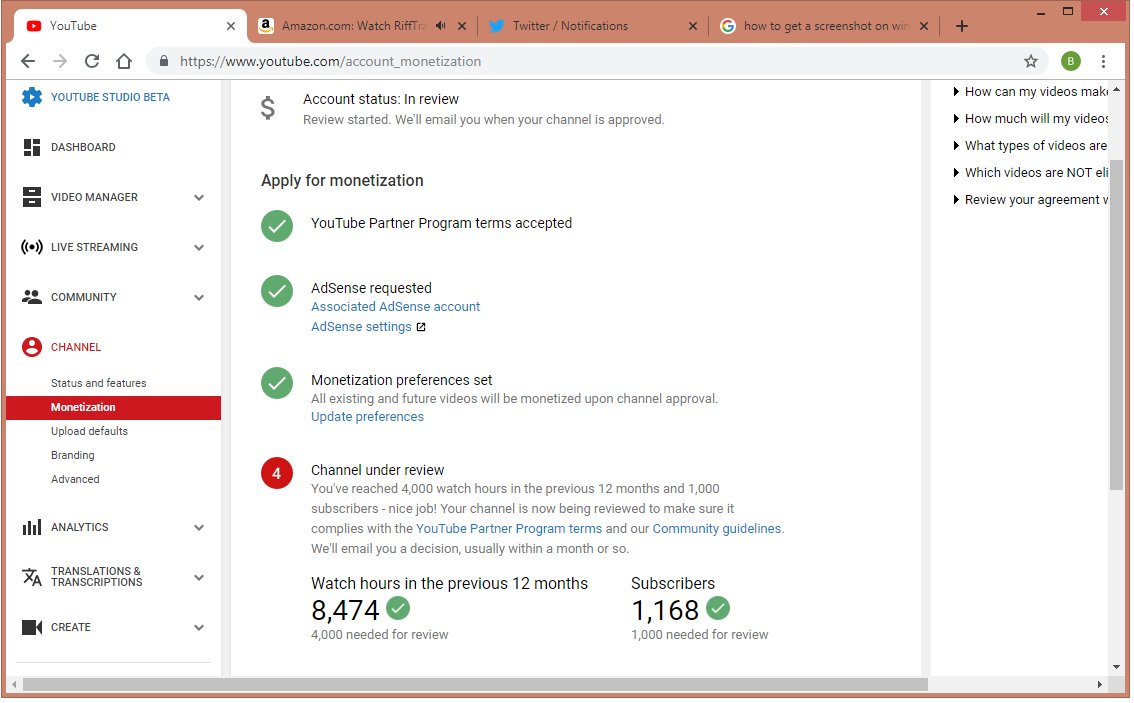Open Branding submenu item
This screenshot has height=703, width=1134.
[73, 456]
